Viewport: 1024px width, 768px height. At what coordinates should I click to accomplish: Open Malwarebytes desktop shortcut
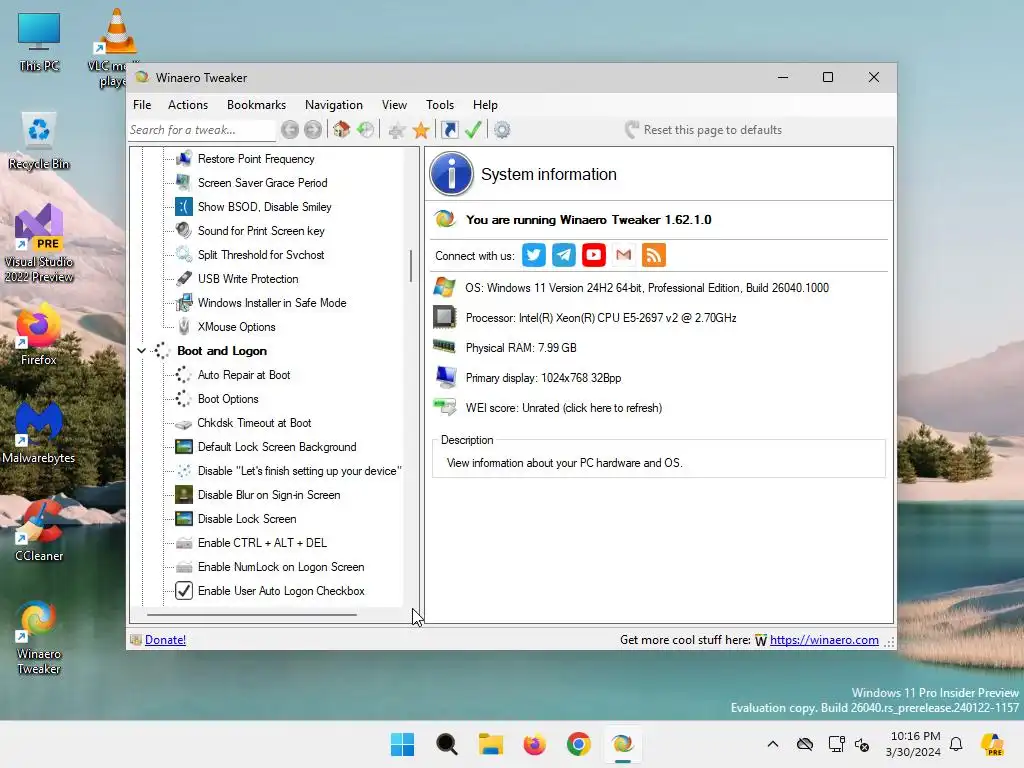(x=39, y=432)
